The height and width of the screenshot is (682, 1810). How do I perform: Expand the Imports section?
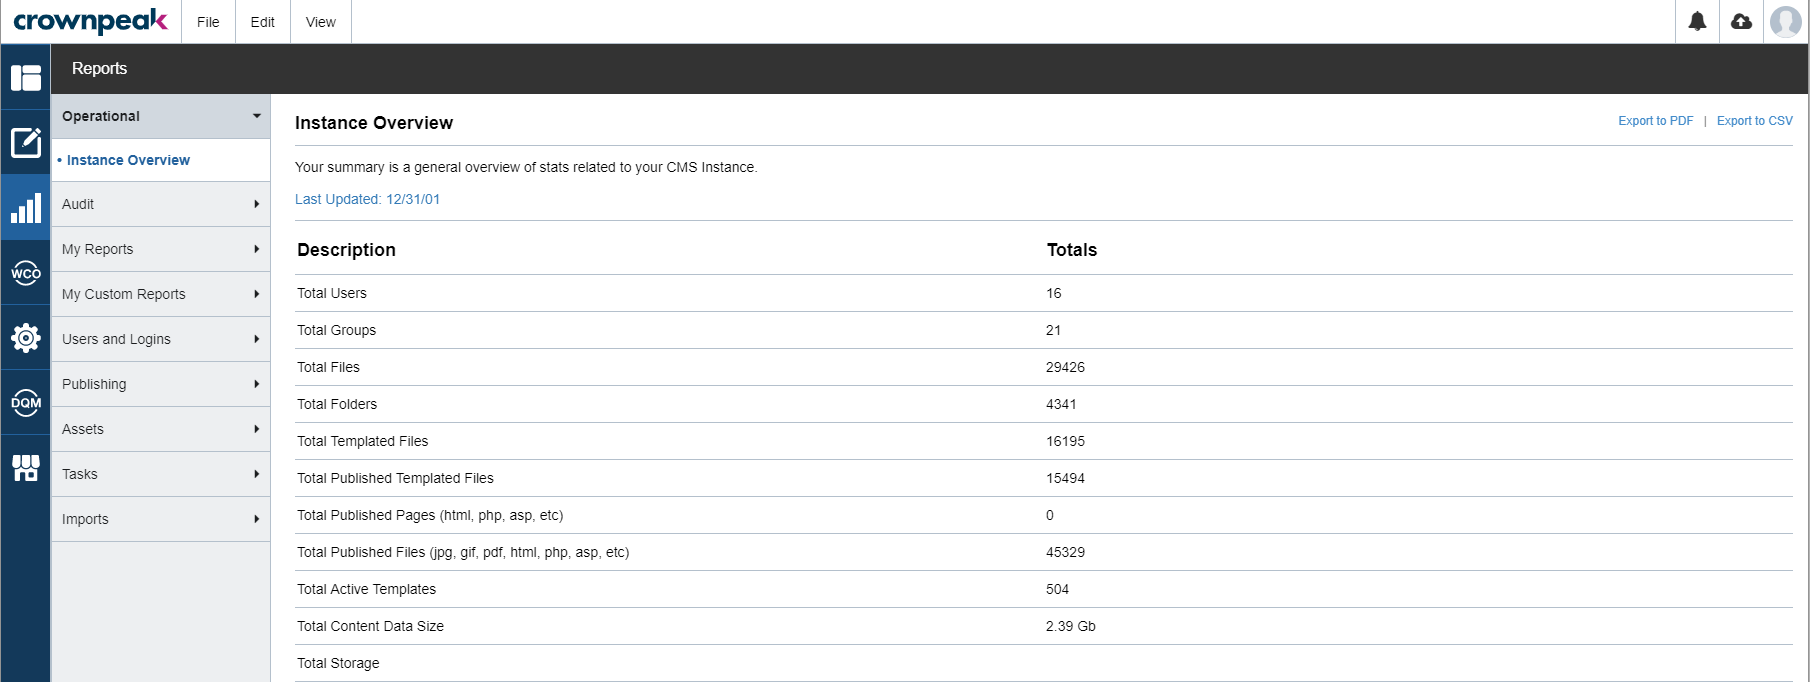click(x=161, y=519)
